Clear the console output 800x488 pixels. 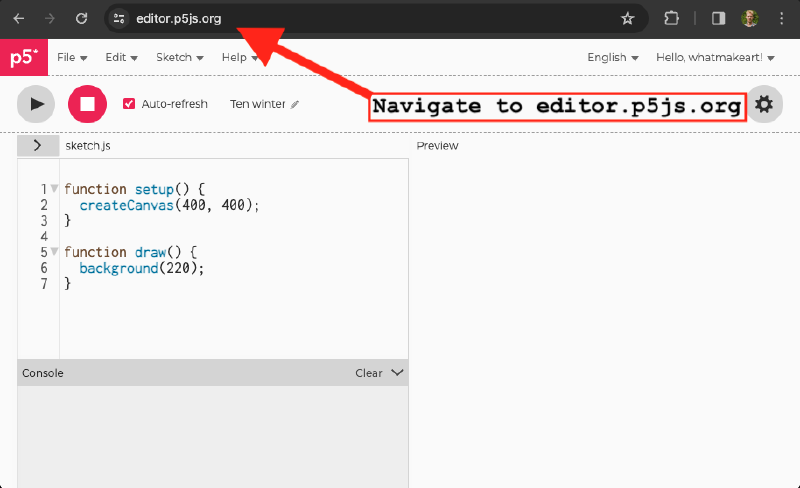(368, 373)
